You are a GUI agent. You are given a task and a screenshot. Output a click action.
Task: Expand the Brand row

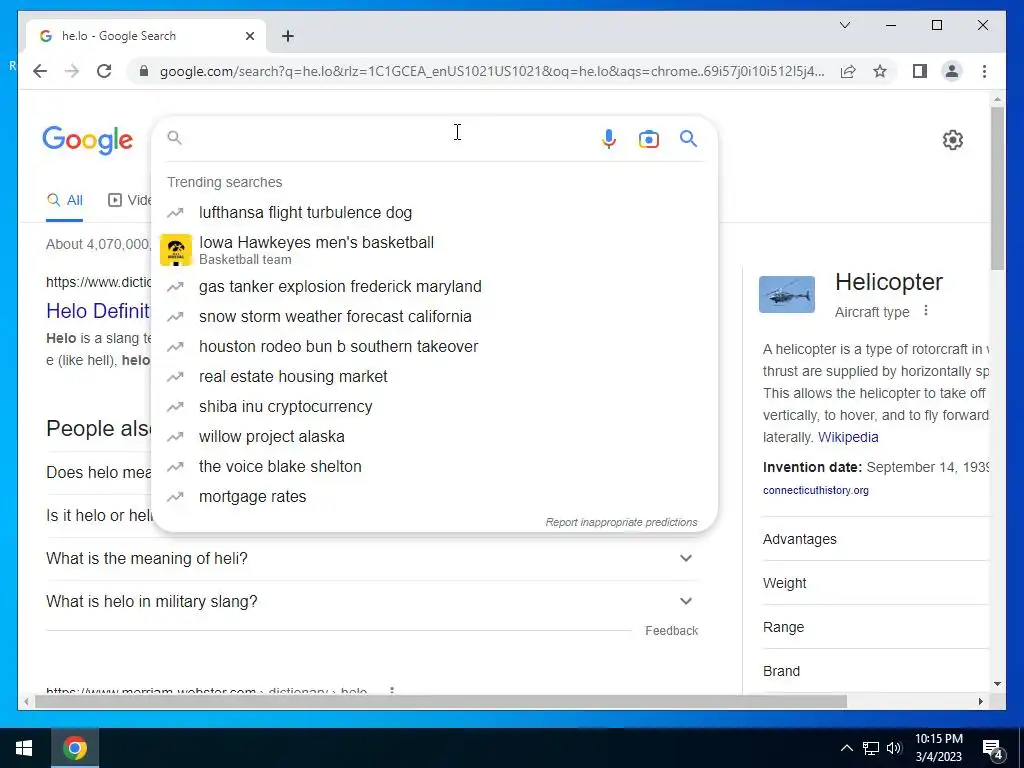click(876, 671)
